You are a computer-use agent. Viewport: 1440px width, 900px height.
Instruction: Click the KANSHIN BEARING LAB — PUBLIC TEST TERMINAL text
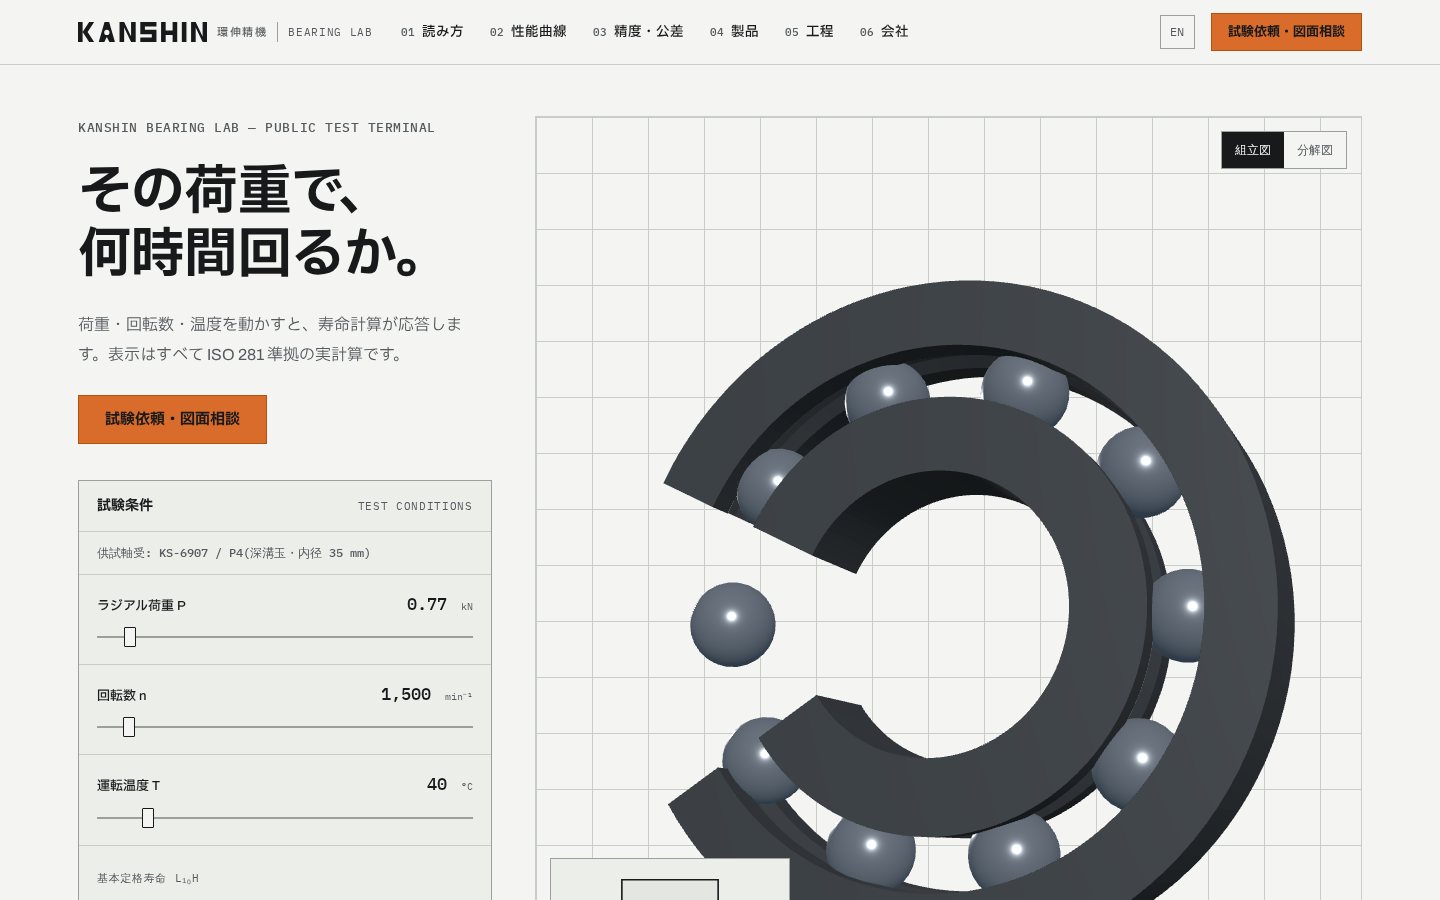256,128
